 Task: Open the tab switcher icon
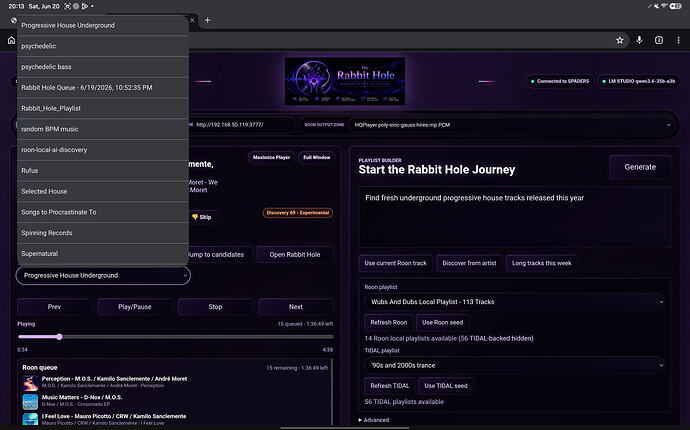click(659, 40)
